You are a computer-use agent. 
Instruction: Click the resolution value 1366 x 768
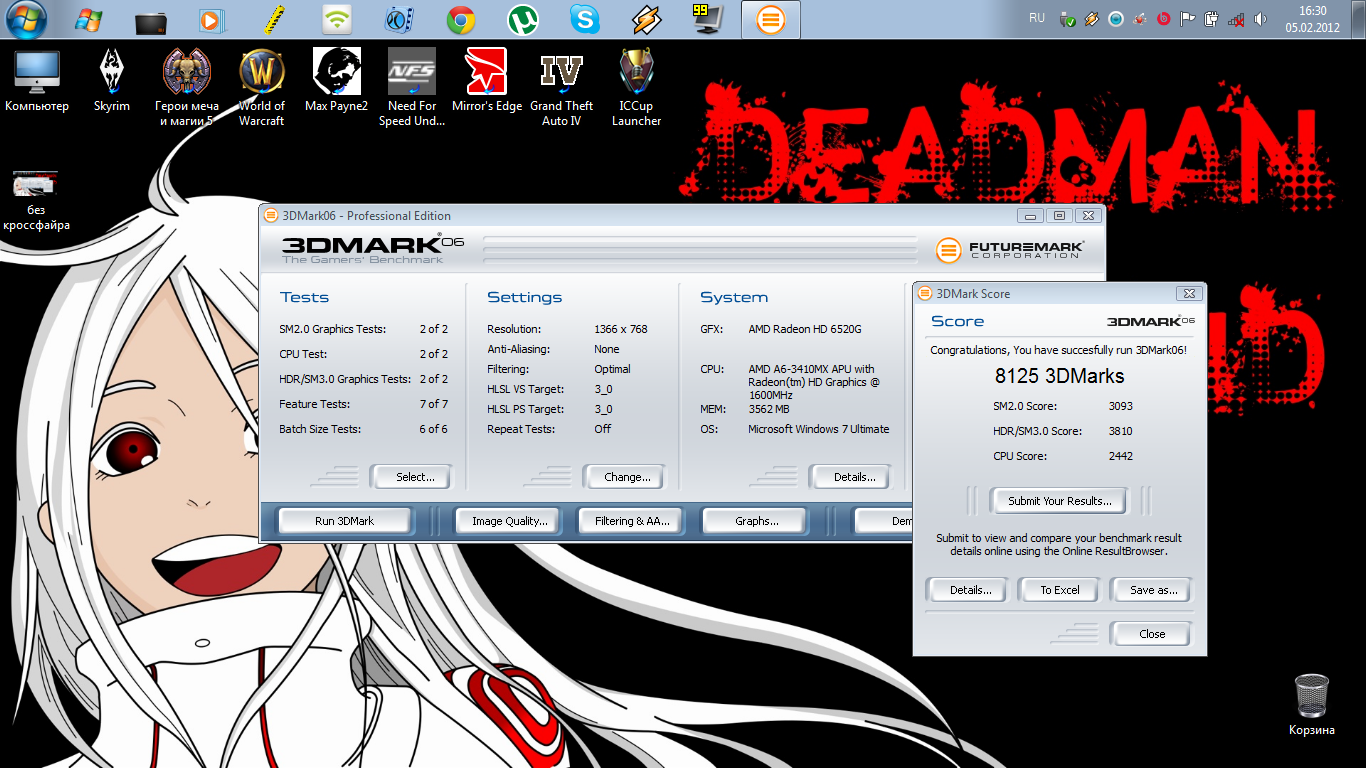tap(621, 329)
